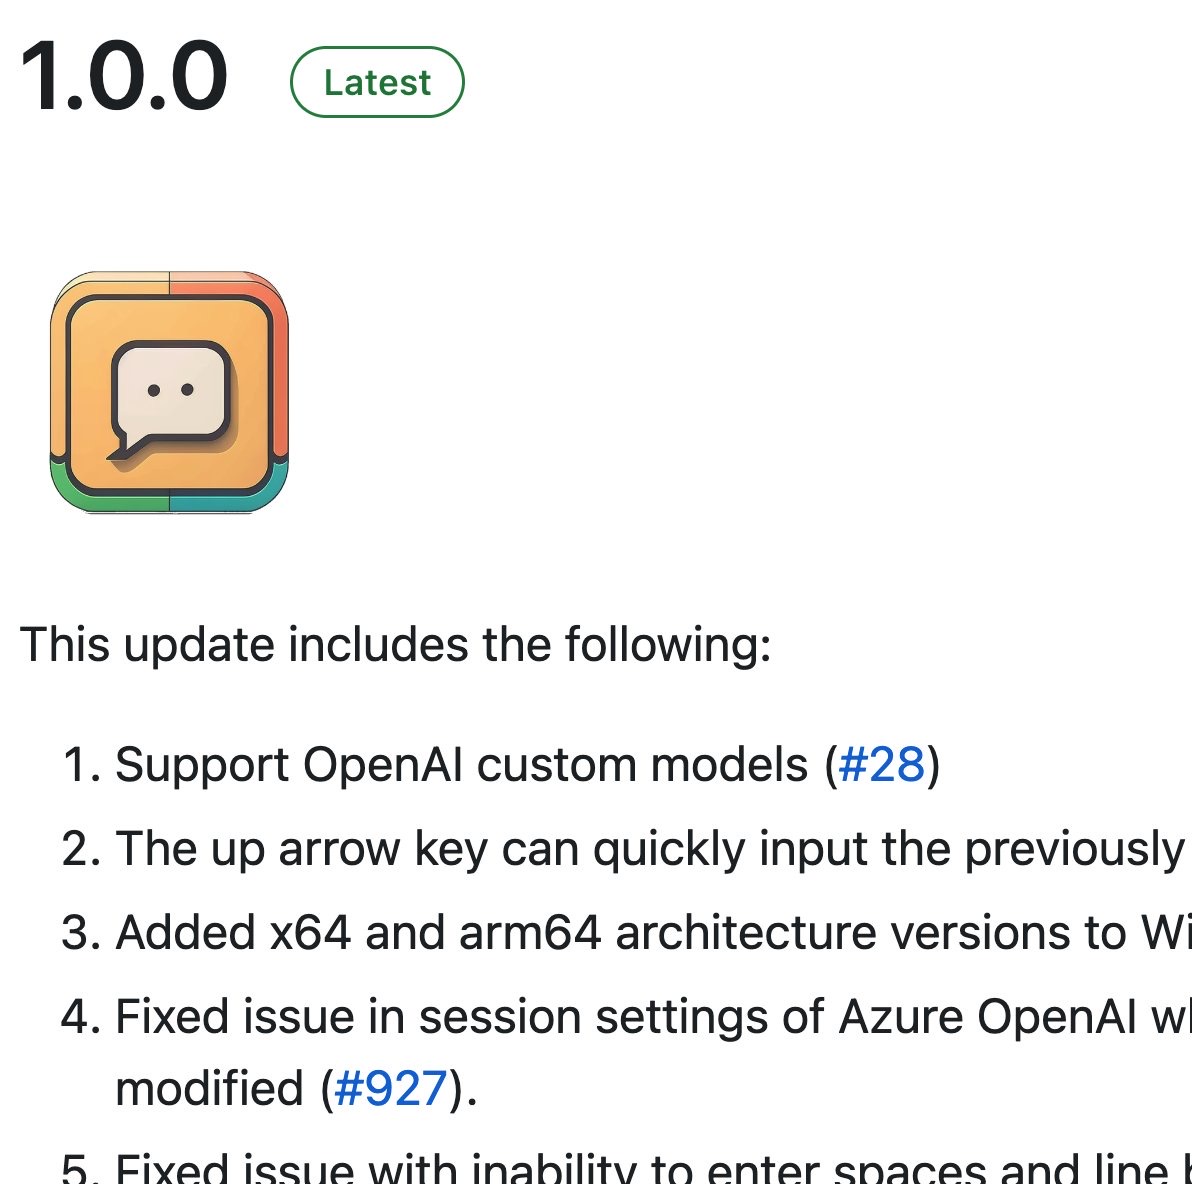Open the 1.0.0 release title
Image resolution: width=1192 pixels, height=1184 pixels.
pyautogui.click(x=123, y=77)
